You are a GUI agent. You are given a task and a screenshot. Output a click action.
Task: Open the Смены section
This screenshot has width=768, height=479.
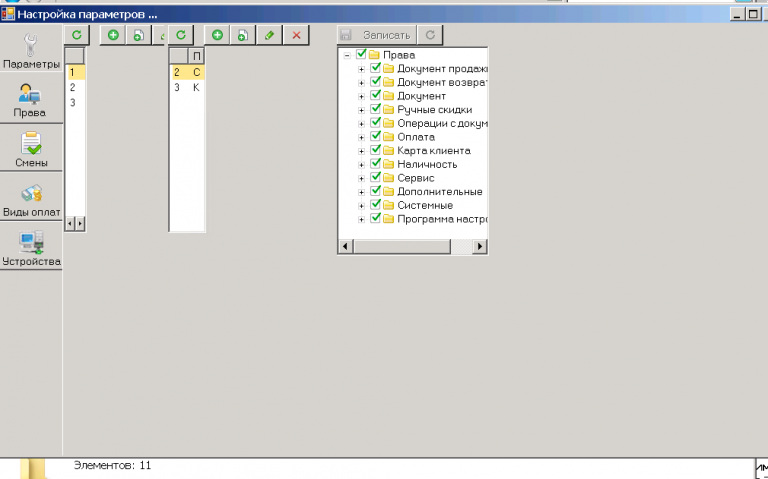point(31,149)
